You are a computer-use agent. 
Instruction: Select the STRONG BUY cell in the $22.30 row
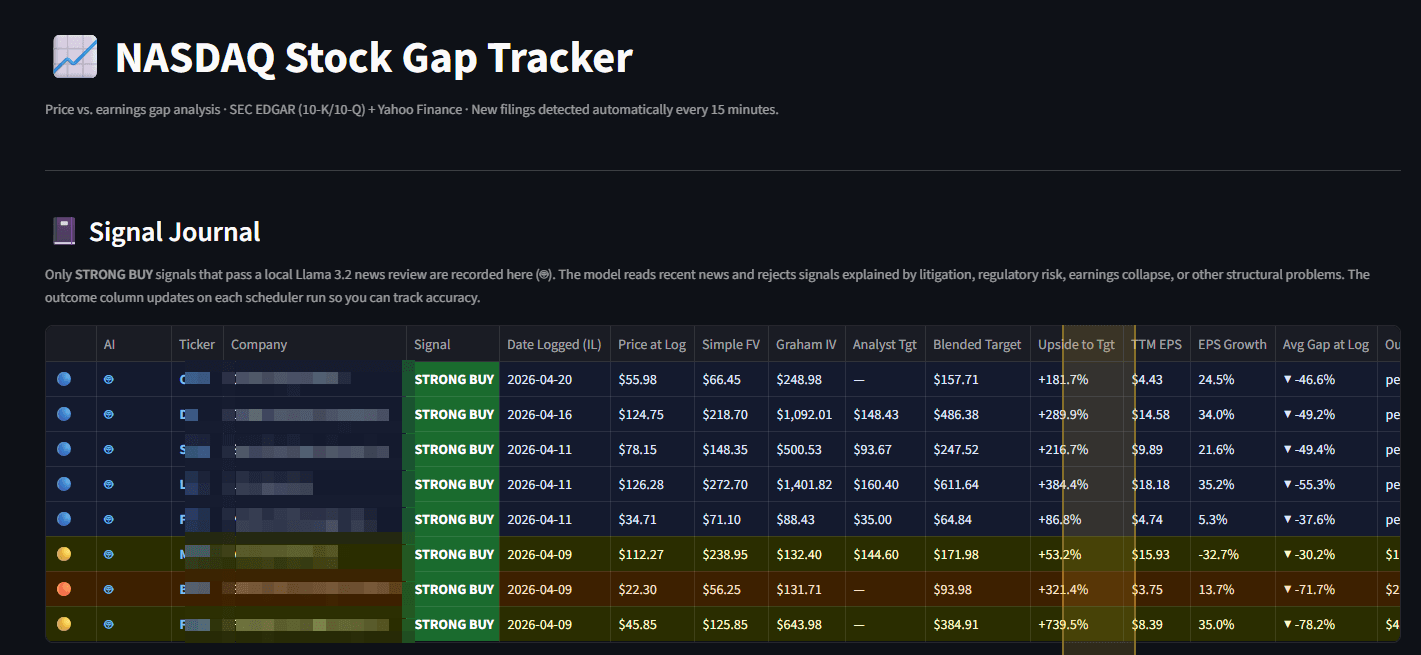pos(453,589)
